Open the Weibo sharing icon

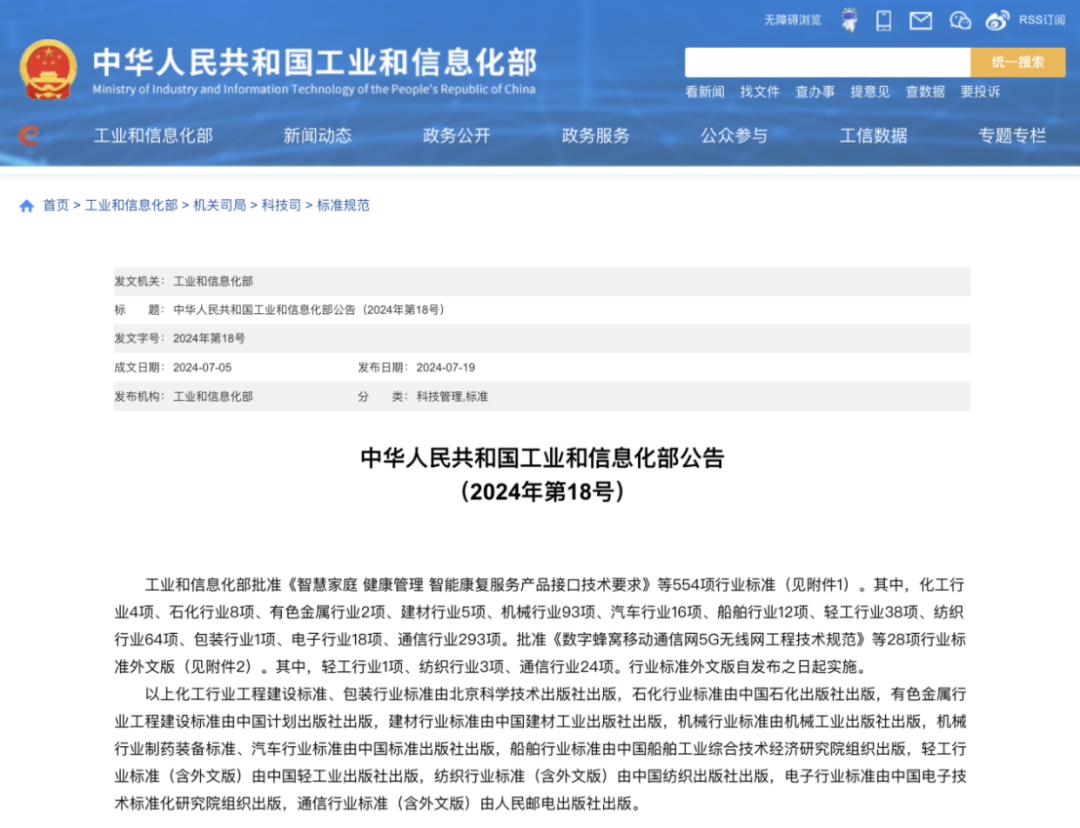click(997, 19)
